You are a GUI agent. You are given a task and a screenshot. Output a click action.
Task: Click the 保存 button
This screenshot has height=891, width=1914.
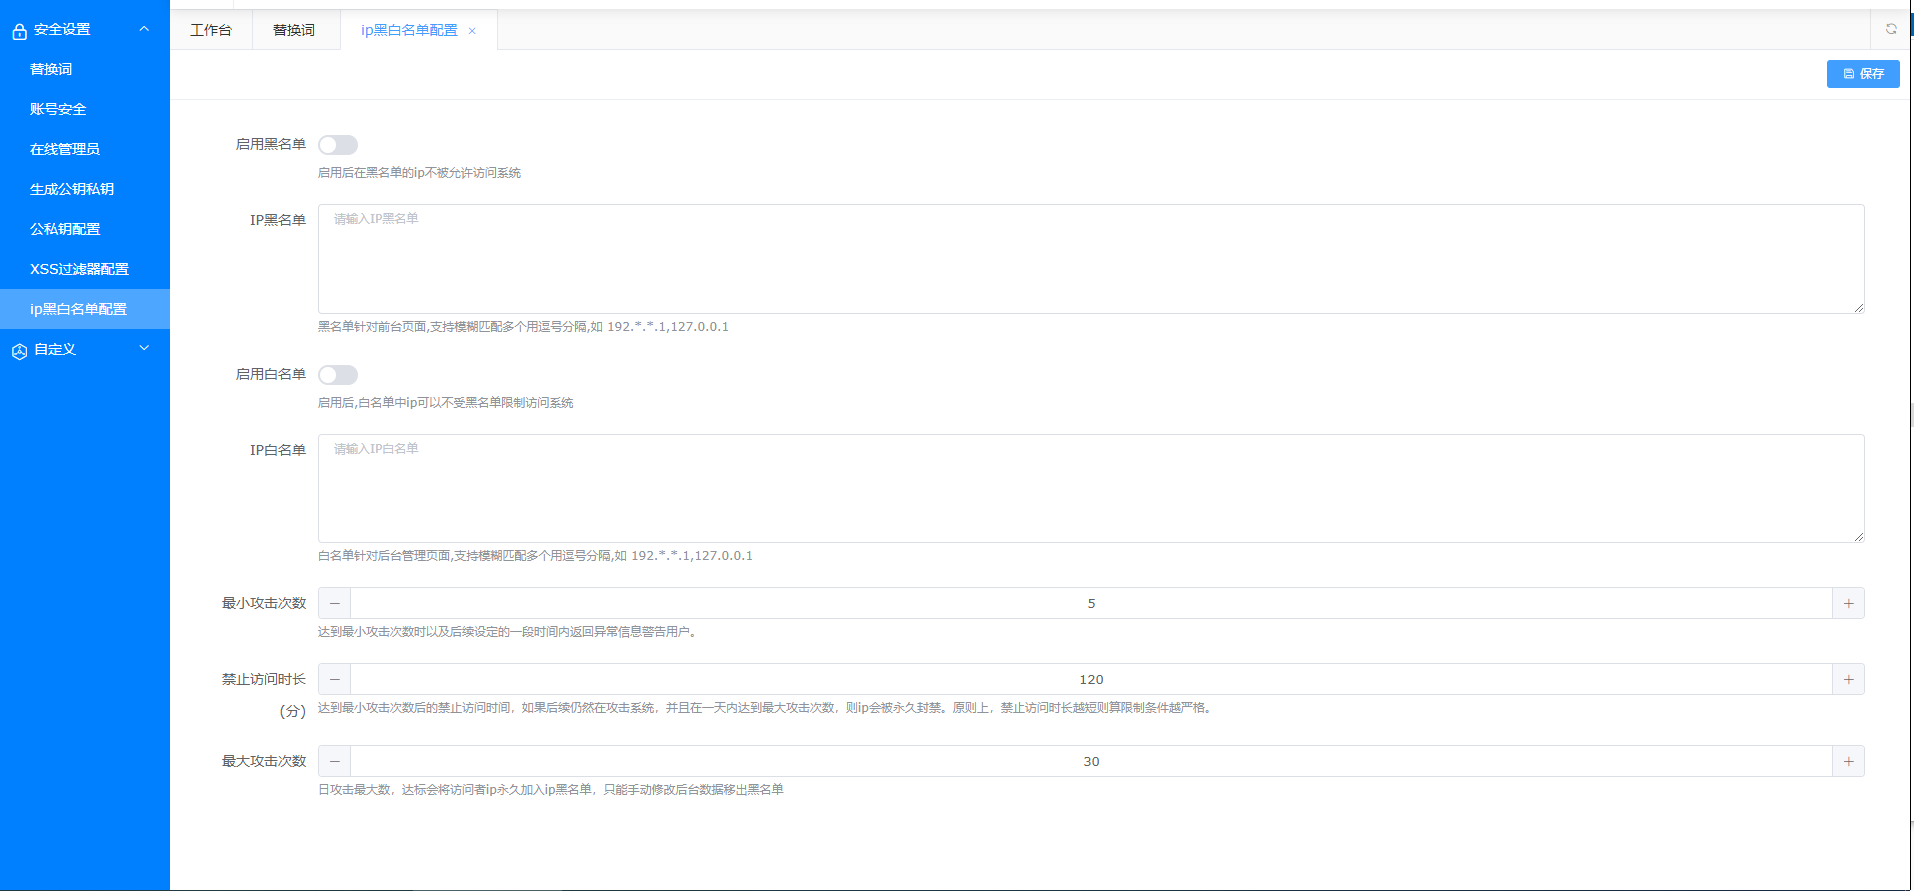click(1862, 74)
